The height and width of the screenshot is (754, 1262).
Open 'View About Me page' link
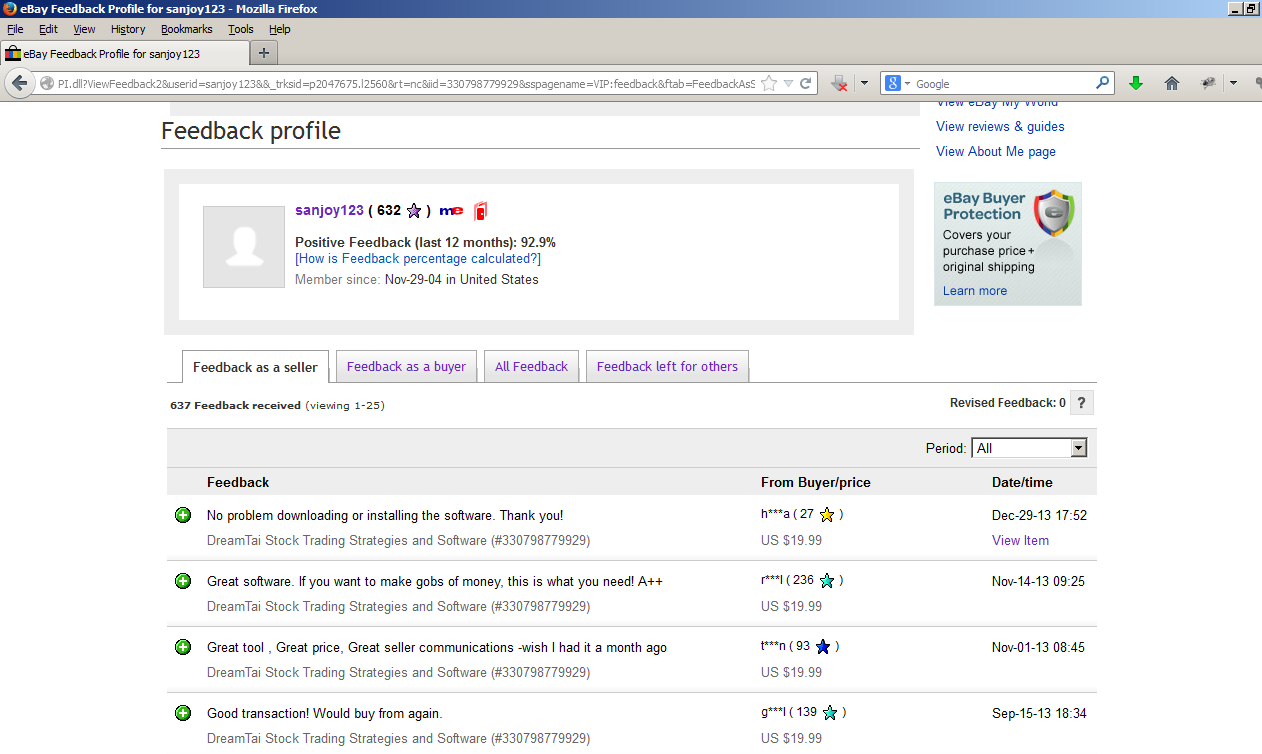[996, 151]
